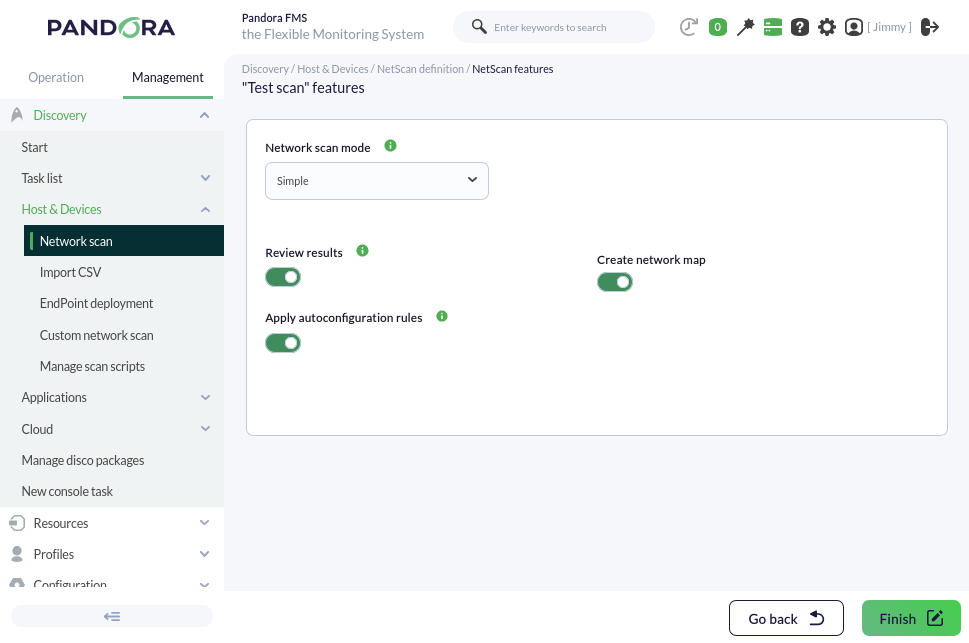Expand the Profiles chevron
Image resolution: width=969 pixels, height=643 pixels.
click(x=205, y=554)
